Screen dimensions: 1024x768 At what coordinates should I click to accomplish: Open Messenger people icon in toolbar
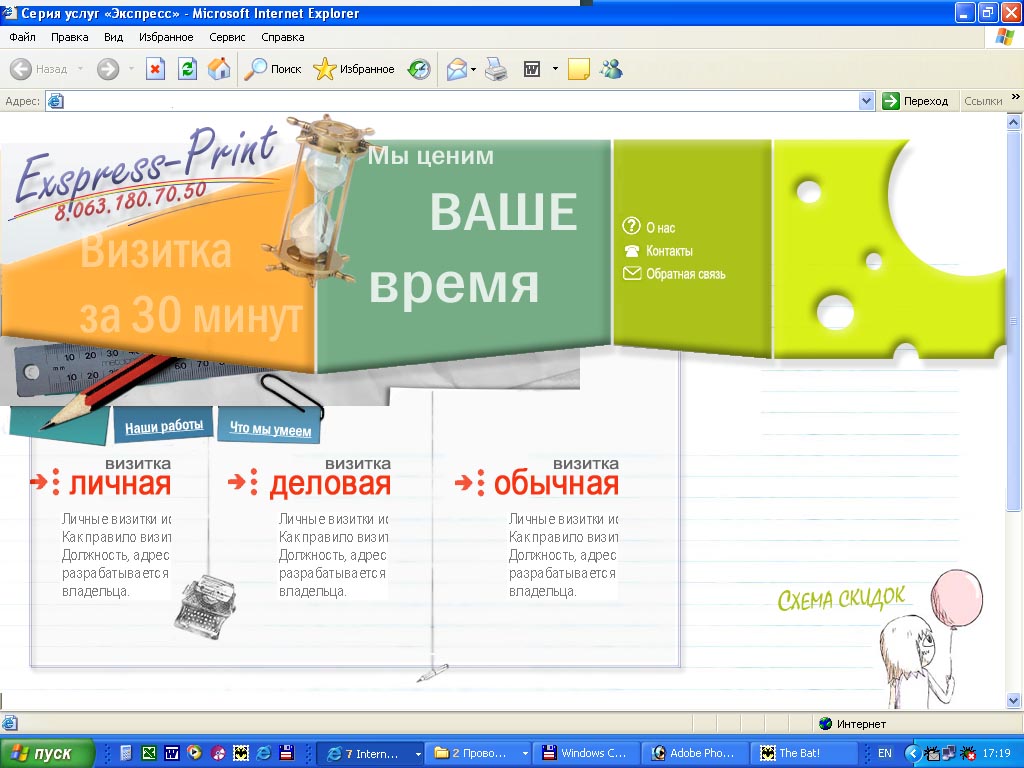(x=611, y=69)
